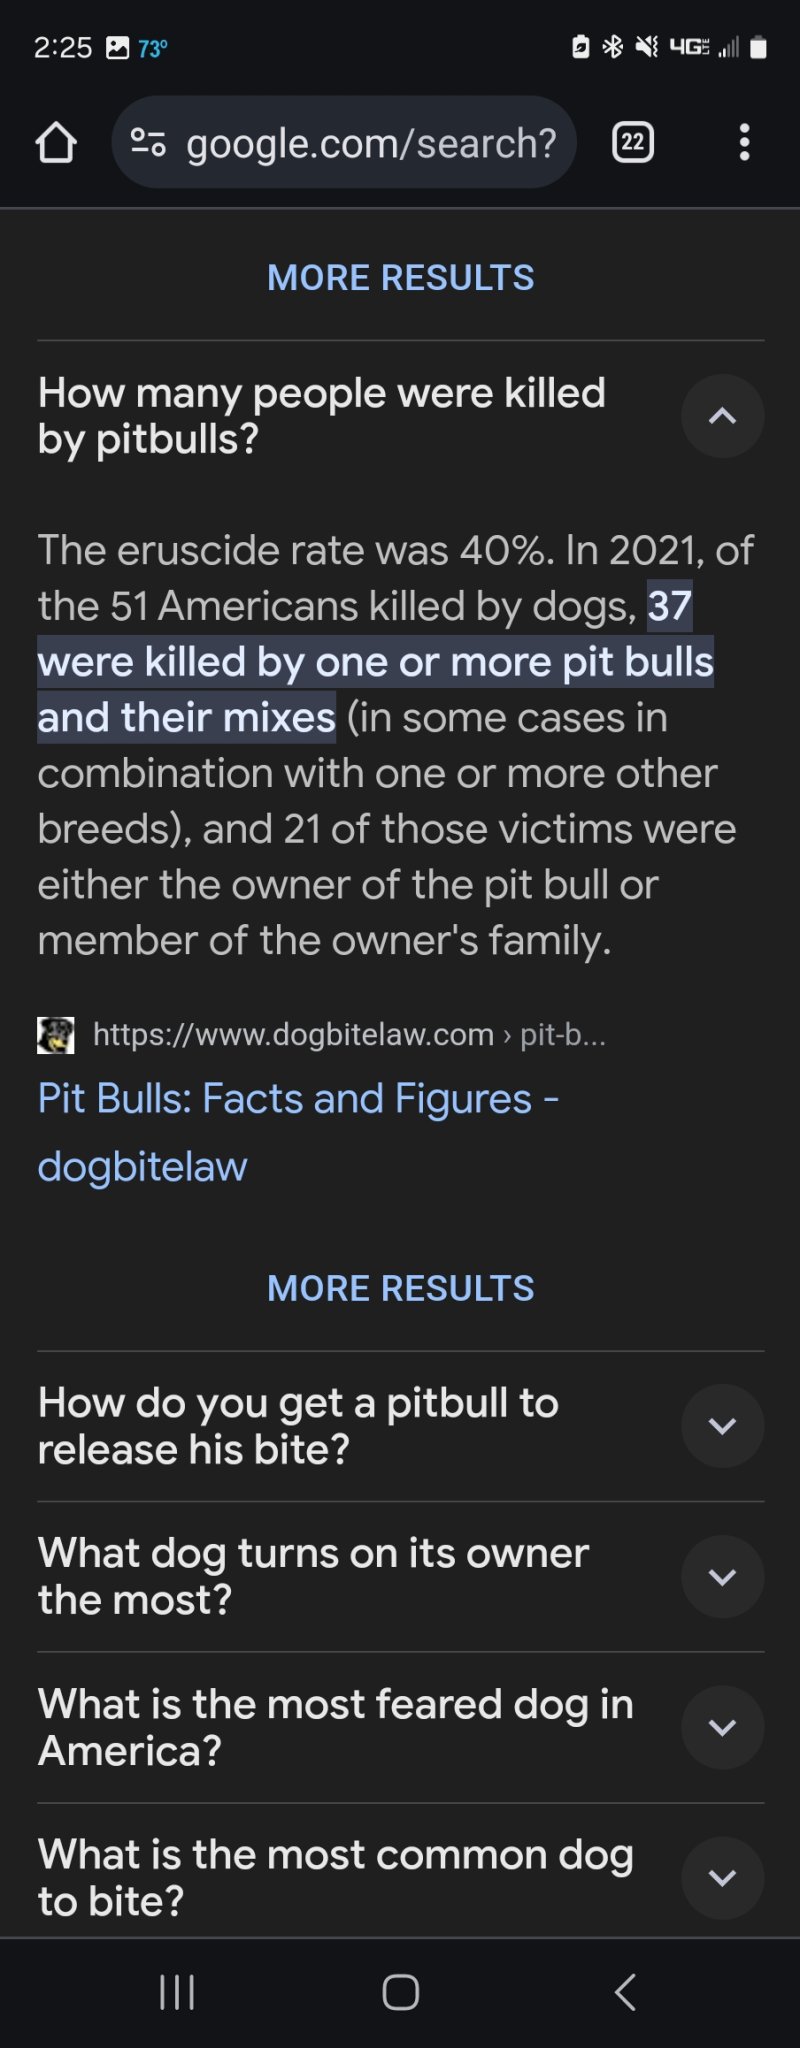Image resolution: width=800 pixels, height=2048 pixels.
Task: Expand the release his bite question
Action: tap(722, 1426)
